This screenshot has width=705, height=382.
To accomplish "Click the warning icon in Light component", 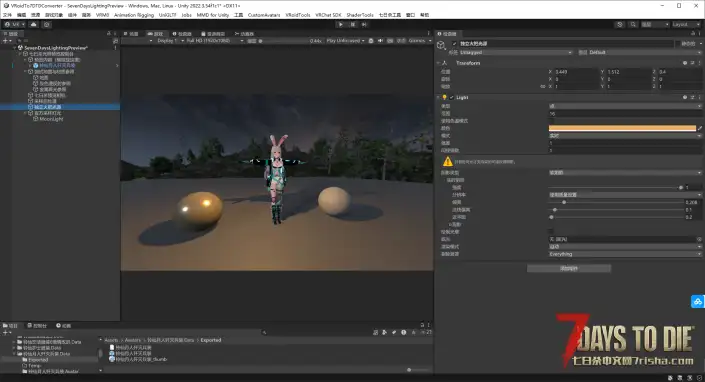I will click(448, 161).
